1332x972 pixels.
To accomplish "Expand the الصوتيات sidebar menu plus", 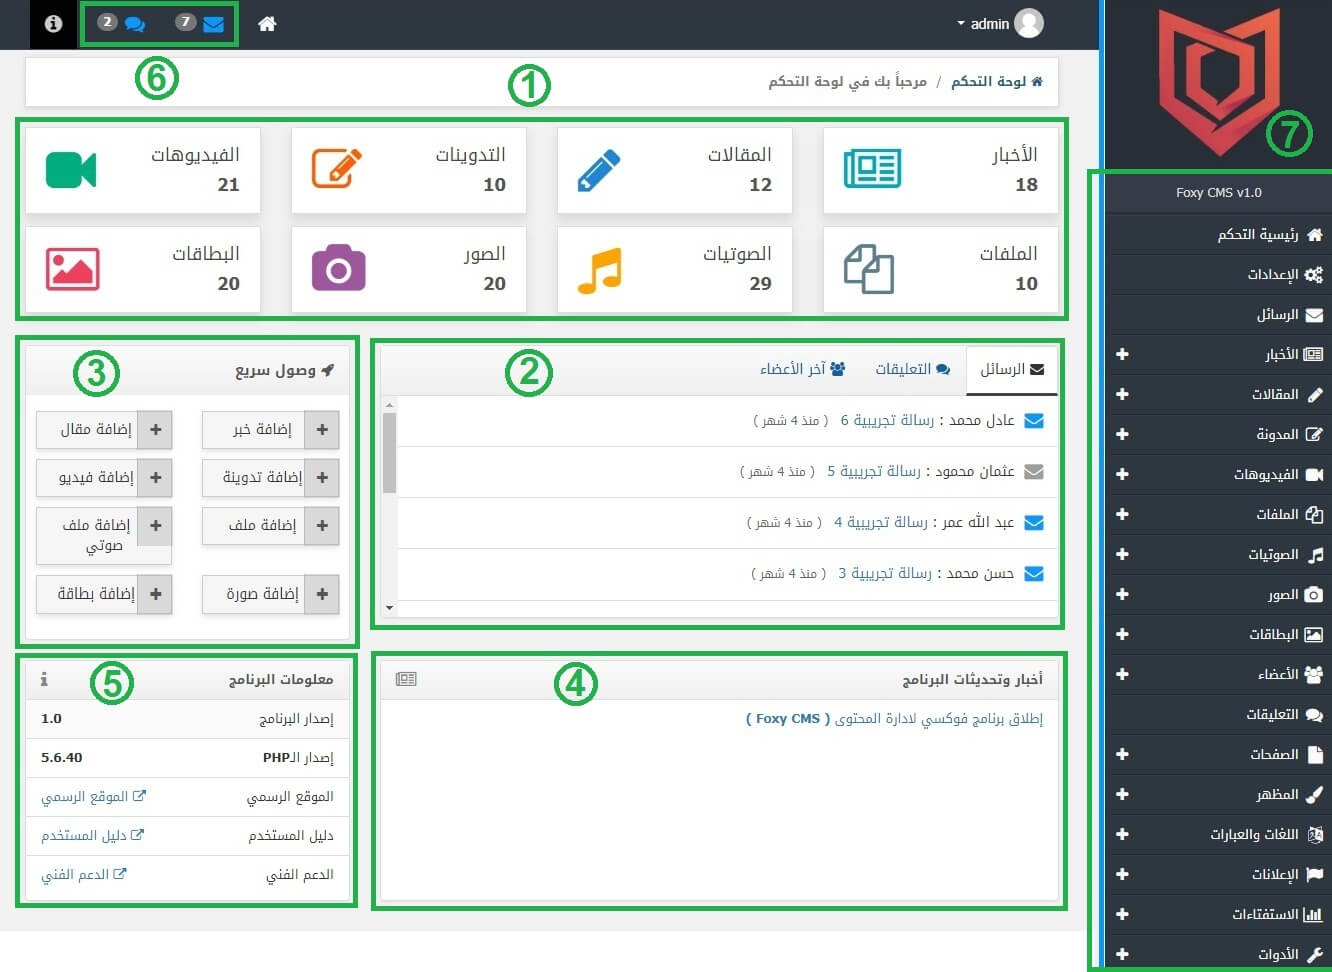I will point(1122,554).
